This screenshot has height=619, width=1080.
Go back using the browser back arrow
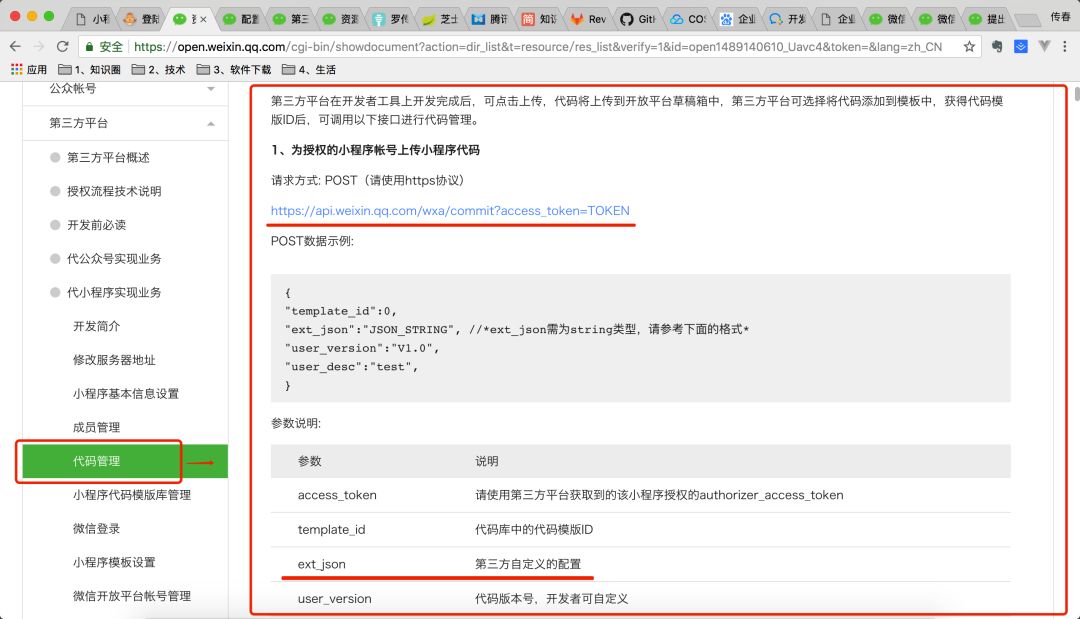15,46
